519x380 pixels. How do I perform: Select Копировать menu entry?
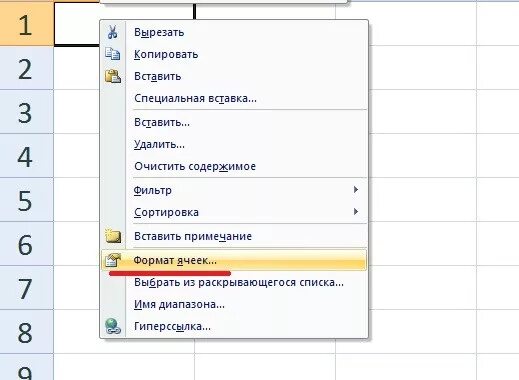click(x=234, y=54)
